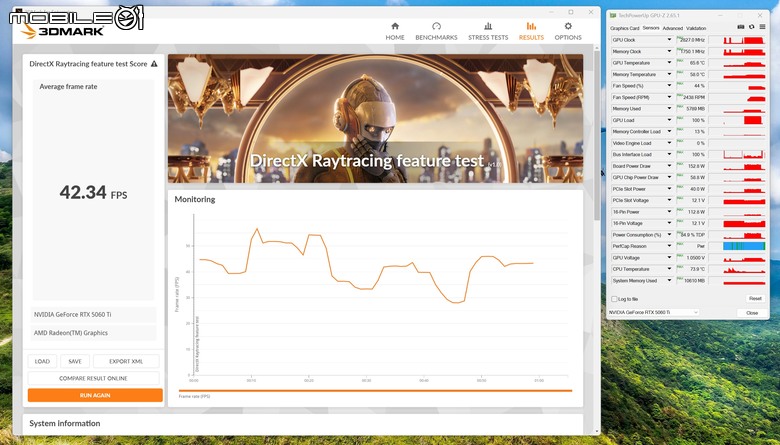Click the 3DMark vertical scrollbar
This screenshot has width=780, height=445.
[x=597, y=134]
